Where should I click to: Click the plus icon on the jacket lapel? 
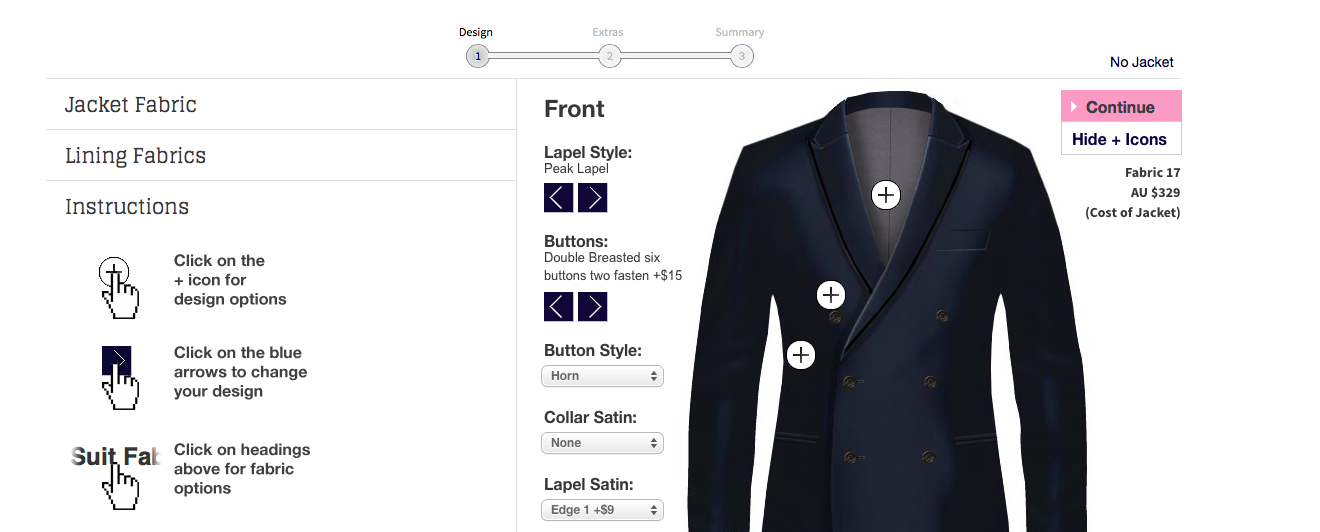(x=886, y=194)
